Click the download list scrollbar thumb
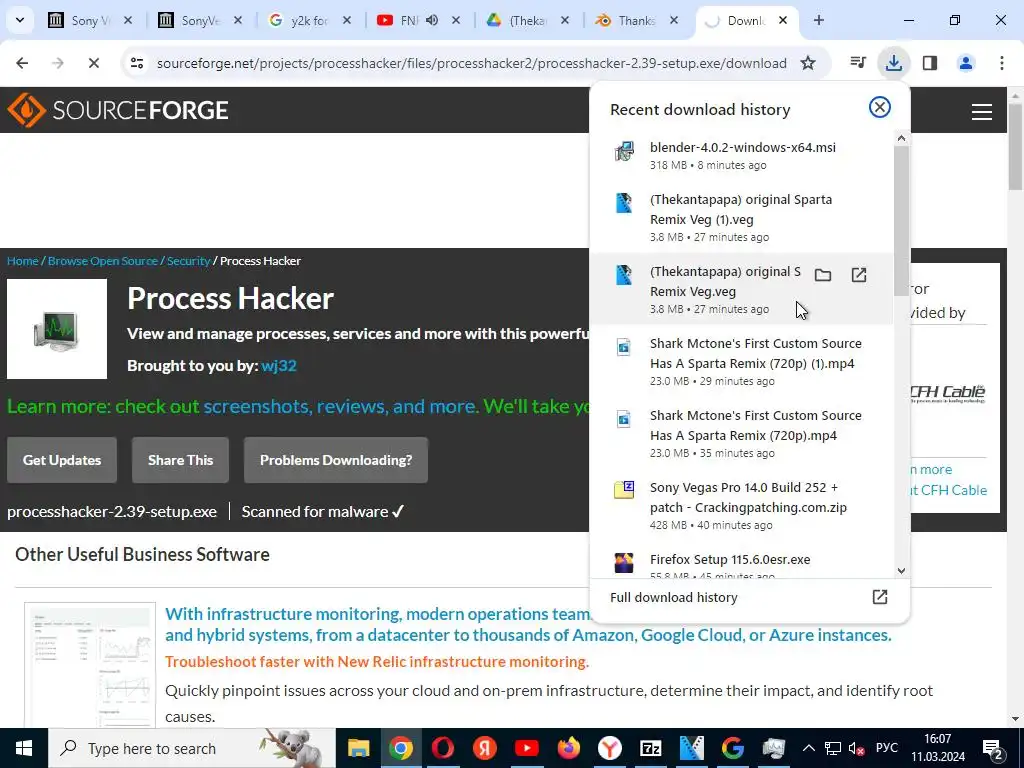The image size is (1024, 768). 901,219
